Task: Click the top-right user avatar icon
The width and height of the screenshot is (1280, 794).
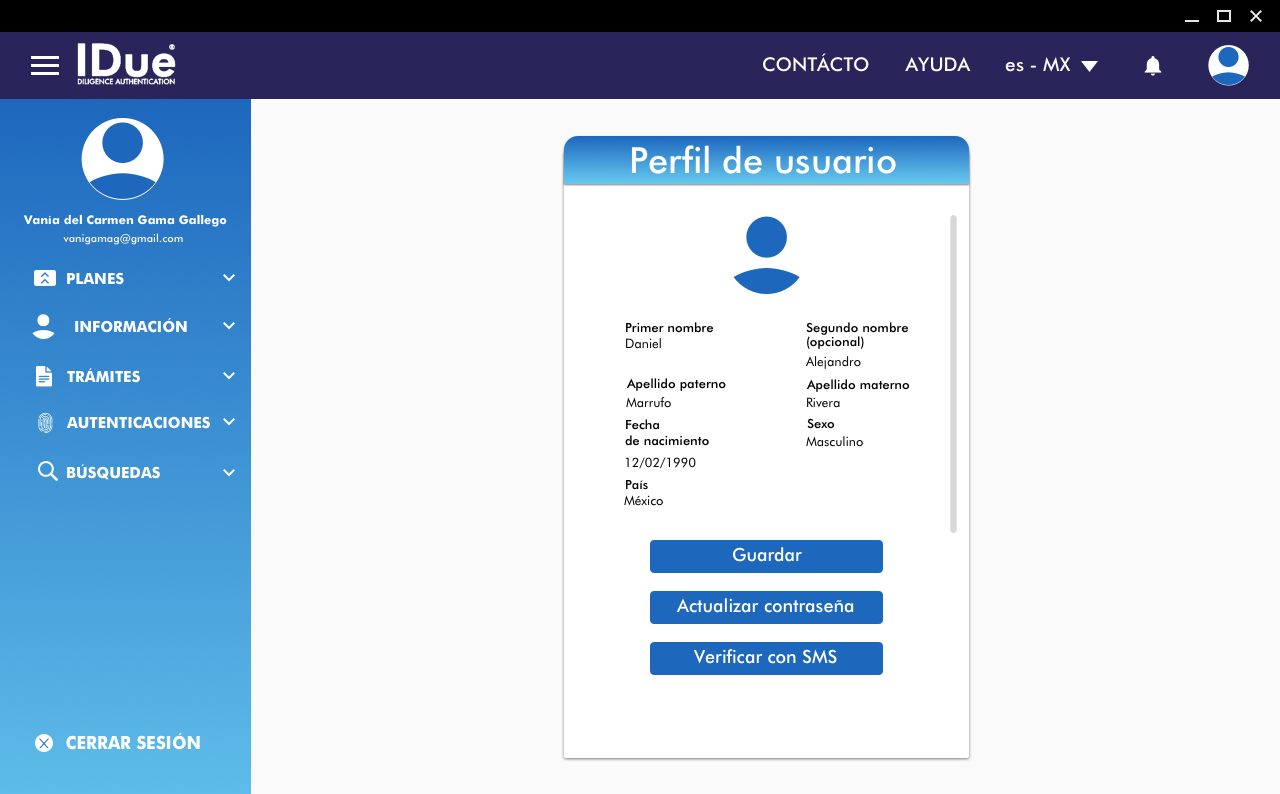Action: pyautogui.click(x=1227, y=66)
